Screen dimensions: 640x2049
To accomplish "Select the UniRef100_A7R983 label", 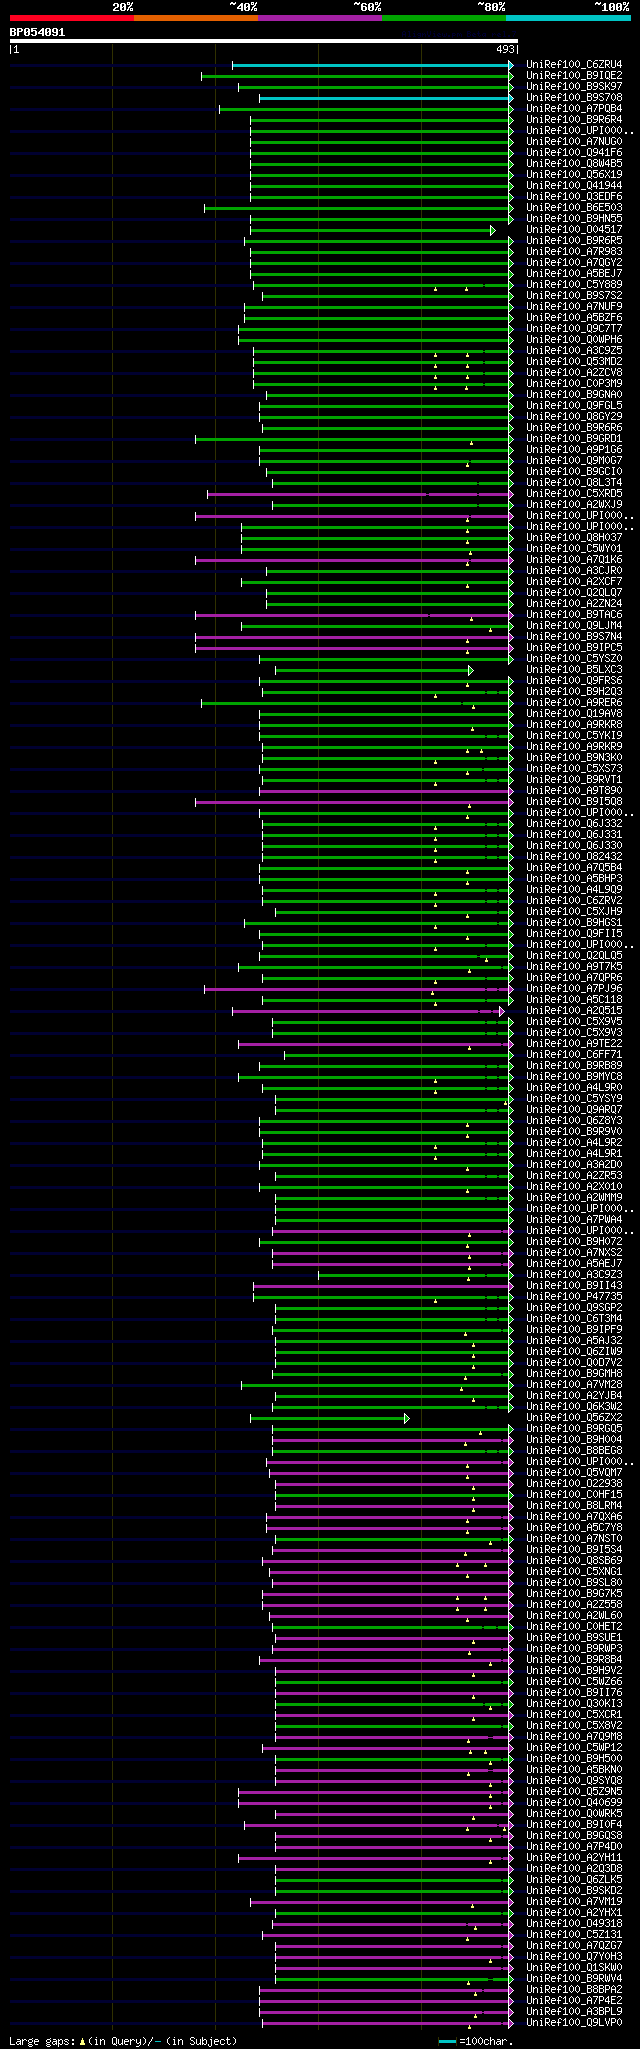I will point(574,252).
